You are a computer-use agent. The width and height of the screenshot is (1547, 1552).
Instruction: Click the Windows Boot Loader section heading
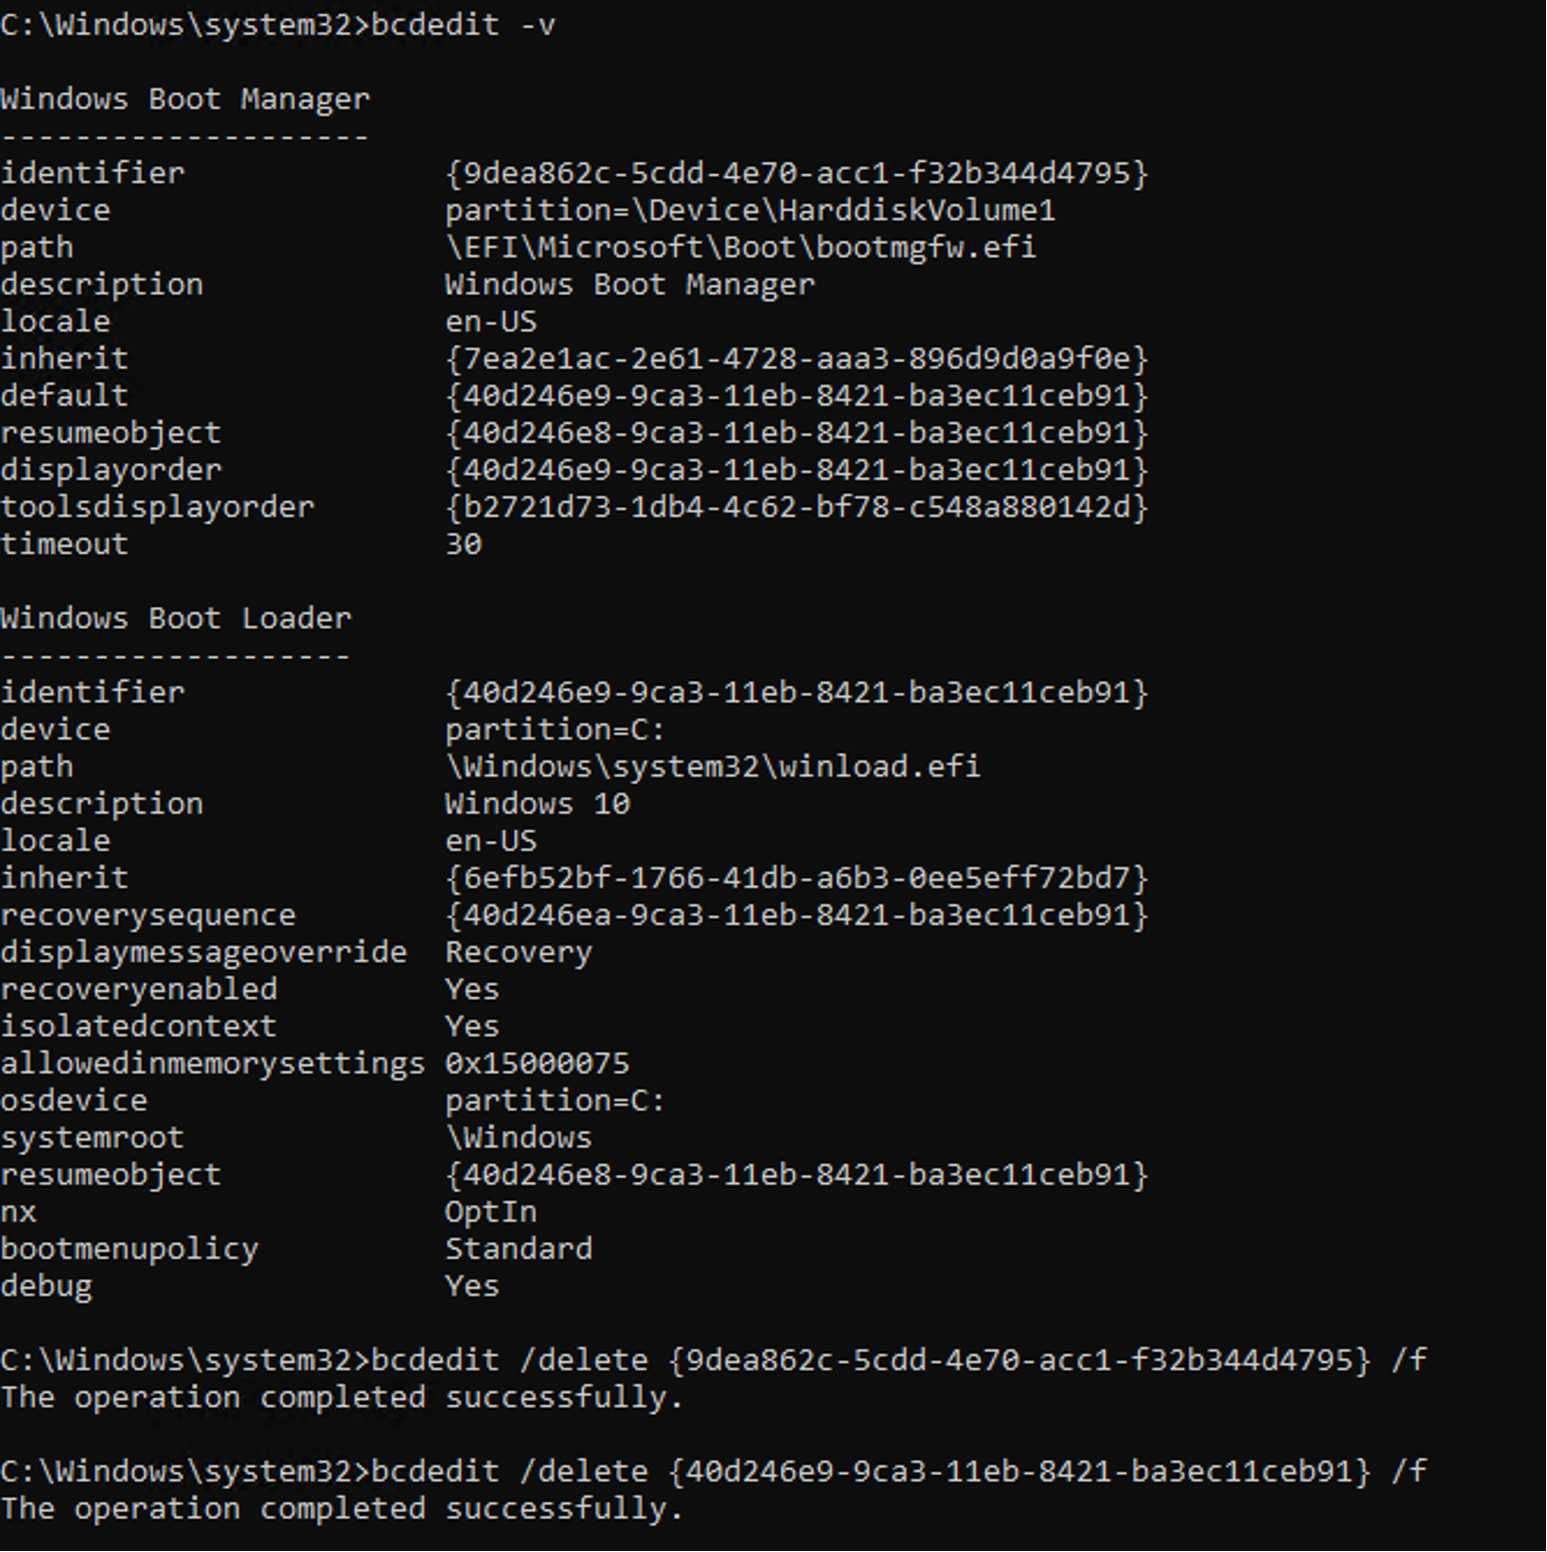(x=176, y=618)
